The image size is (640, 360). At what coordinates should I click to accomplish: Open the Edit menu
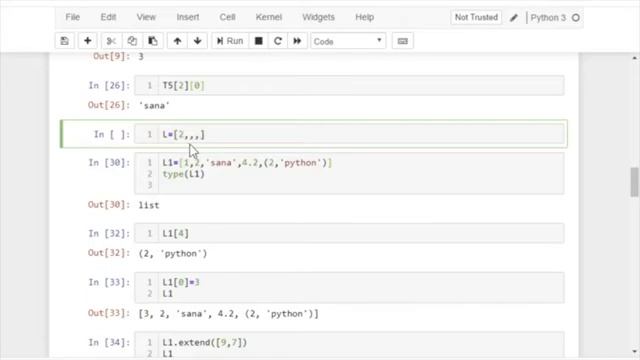click(108, 17)
